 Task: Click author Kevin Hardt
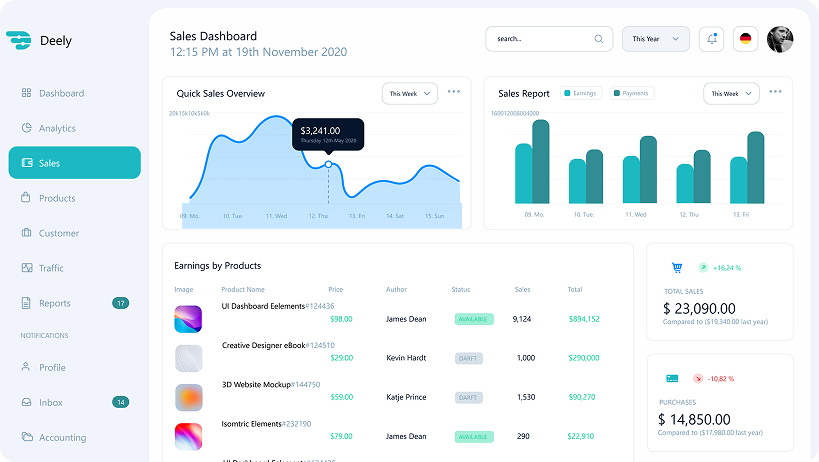(x=406, y=358)
